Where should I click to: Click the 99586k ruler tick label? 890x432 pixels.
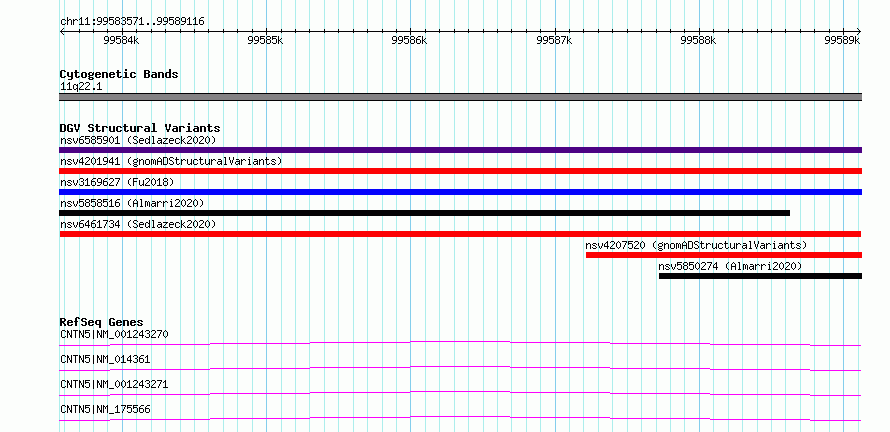tap(409, 40)
